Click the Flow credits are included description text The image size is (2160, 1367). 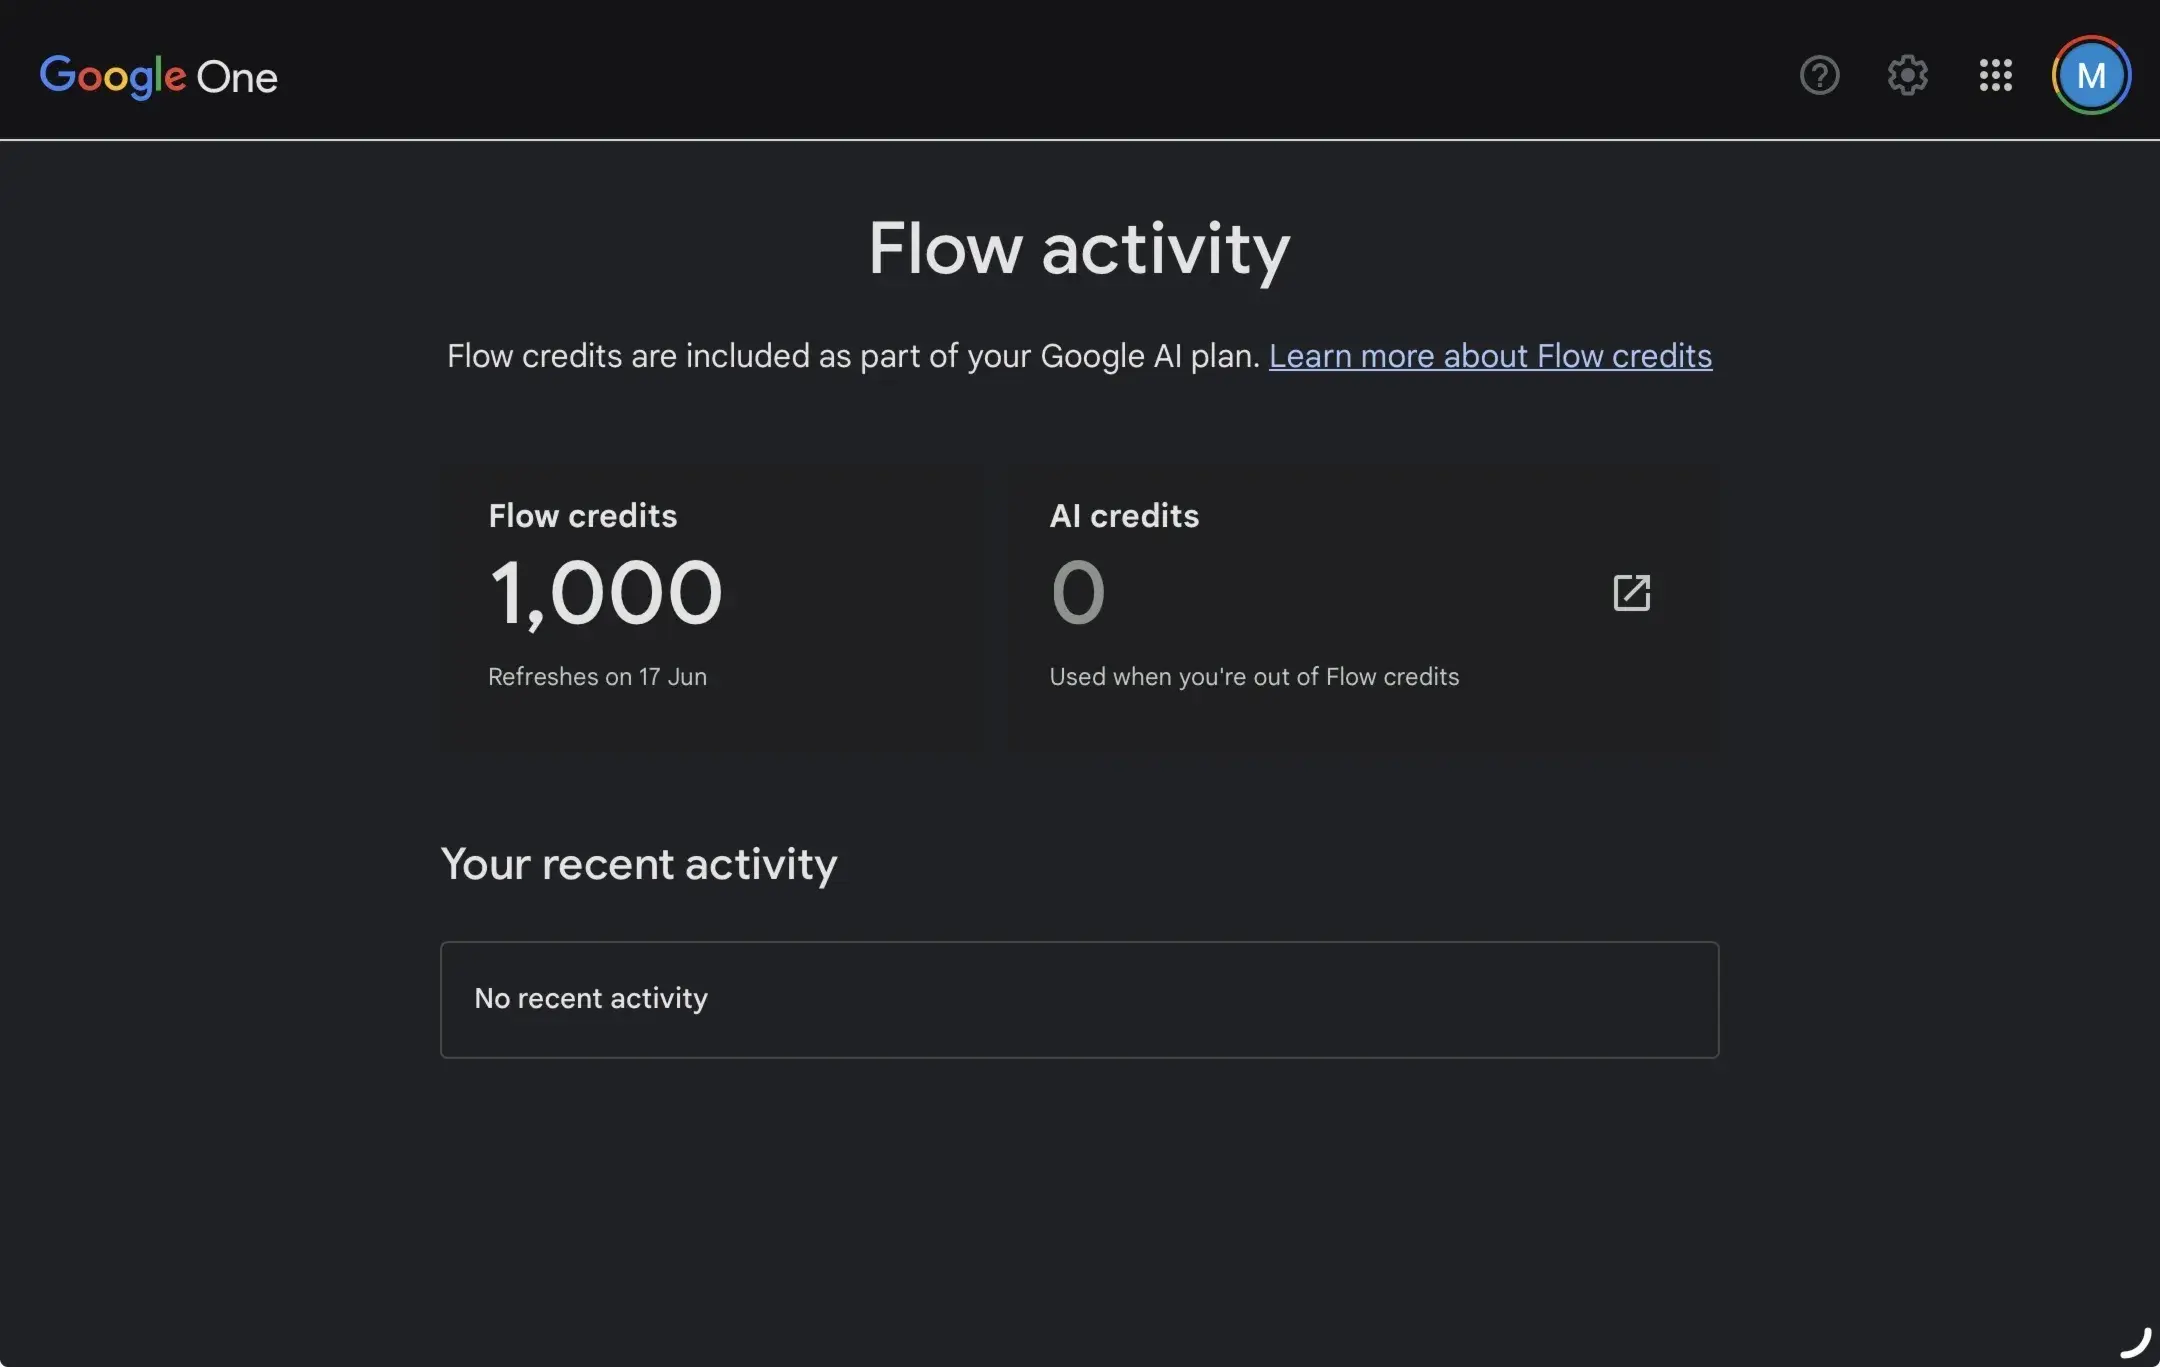point(853,356)
